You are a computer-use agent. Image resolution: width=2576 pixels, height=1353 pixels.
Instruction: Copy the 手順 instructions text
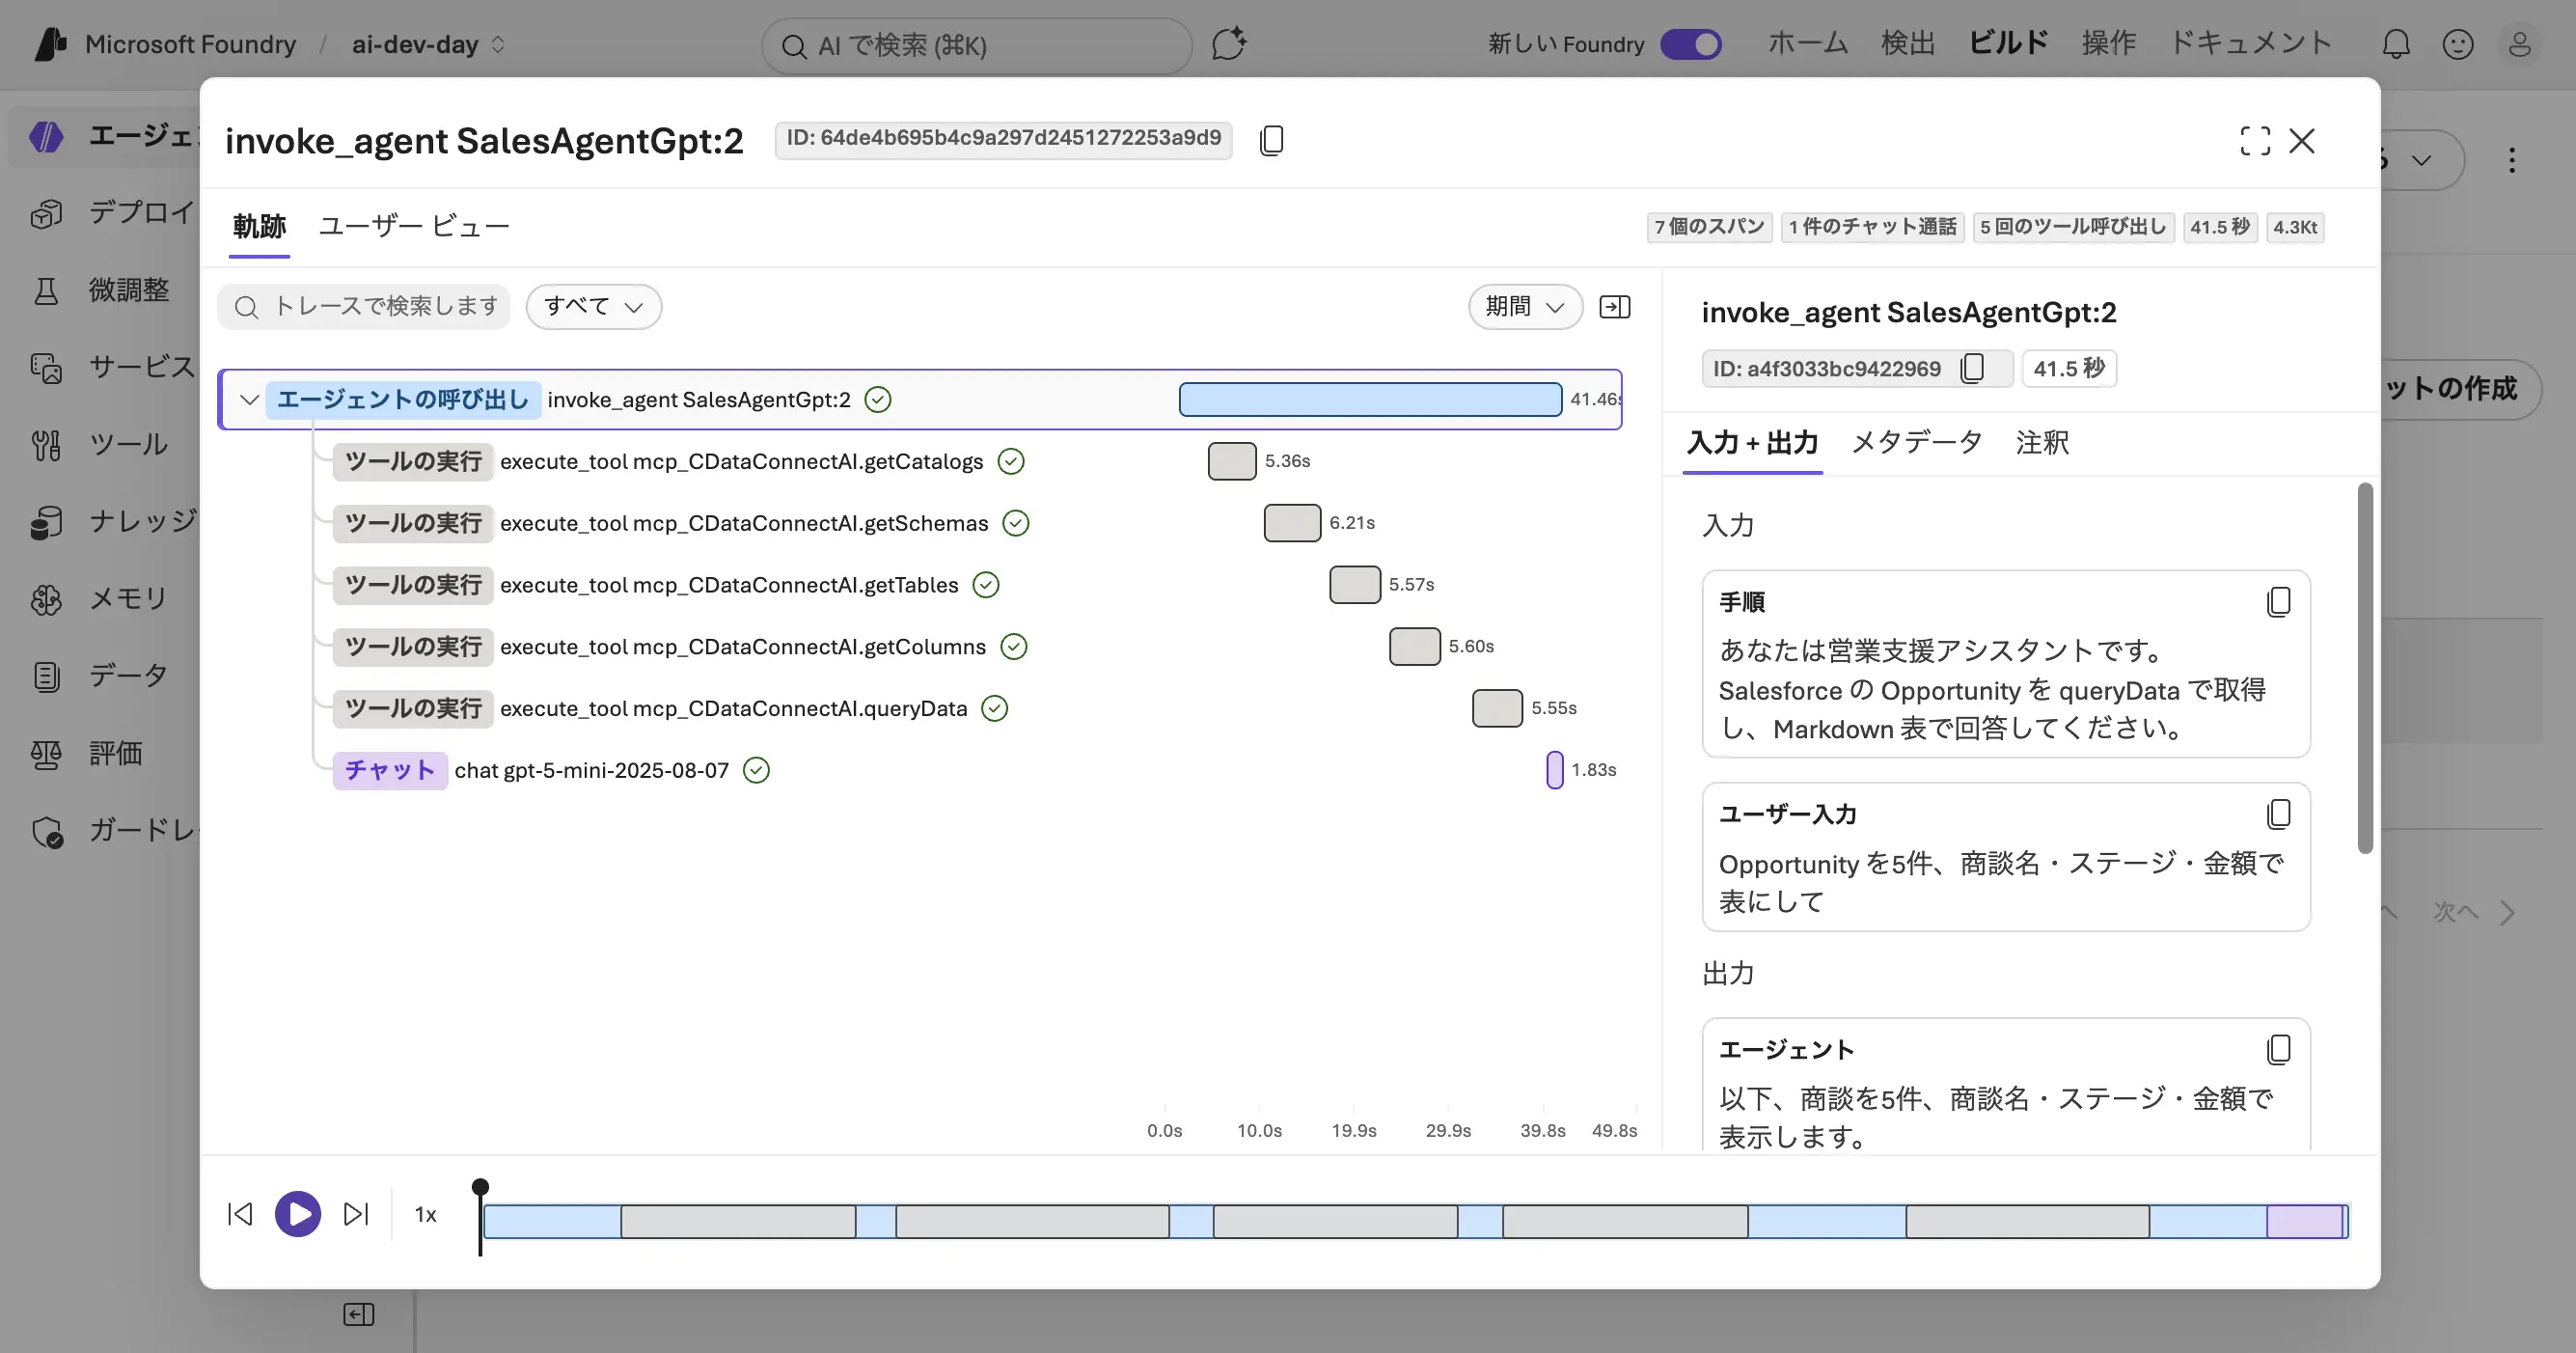pyautogui.click(x=2278, y=602)
